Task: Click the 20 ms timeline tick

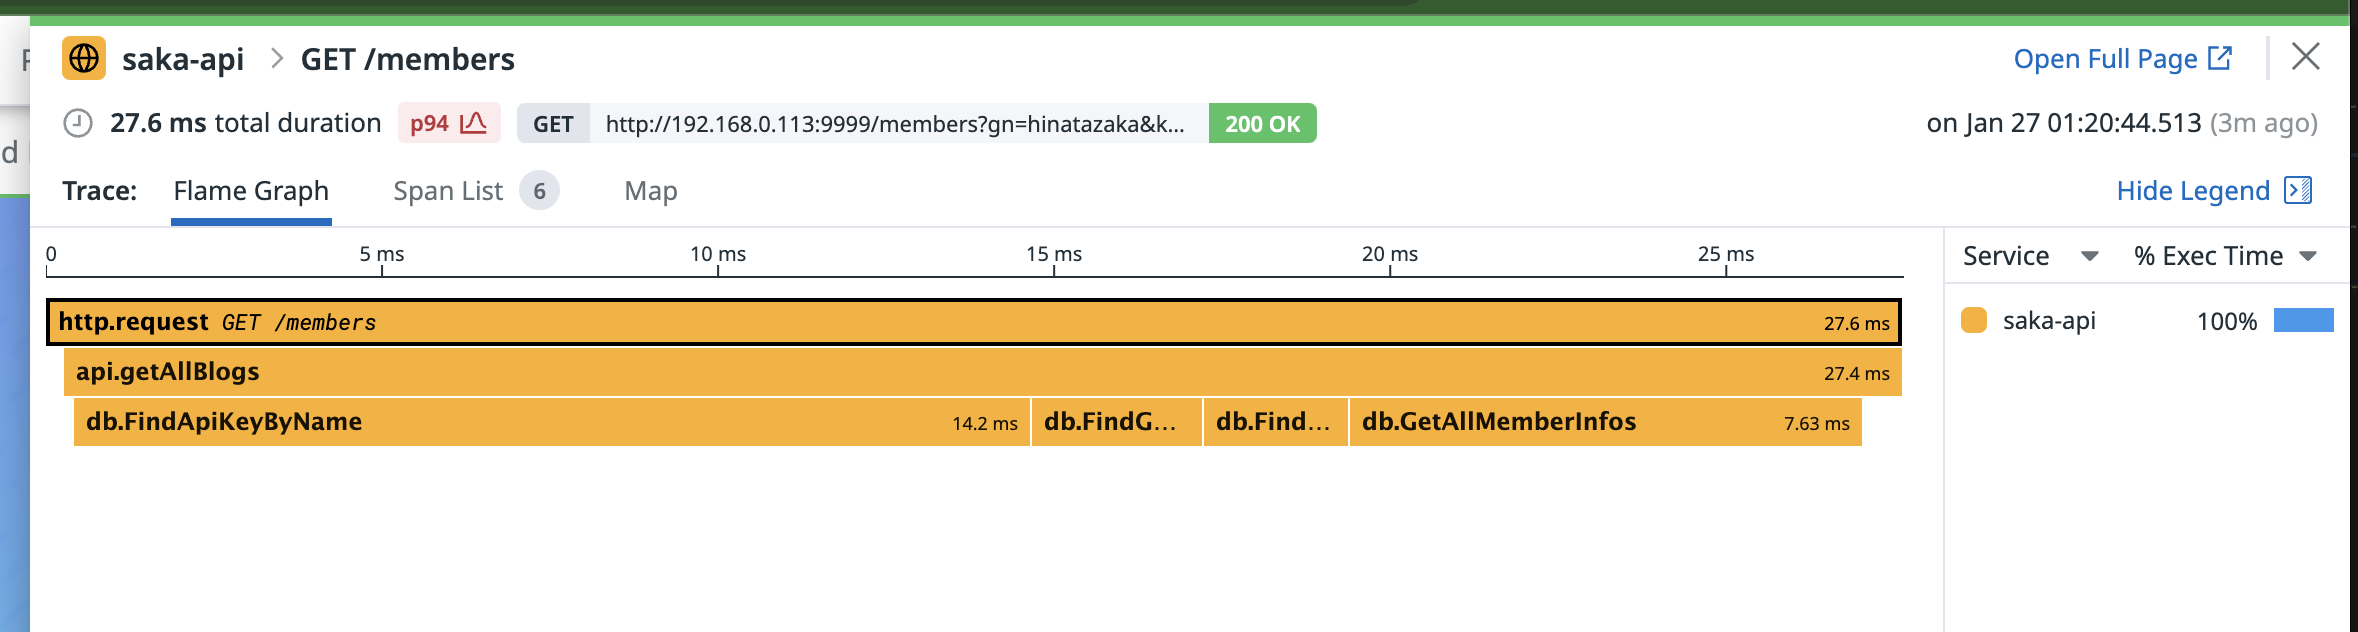Action: tap(1390, 254)
